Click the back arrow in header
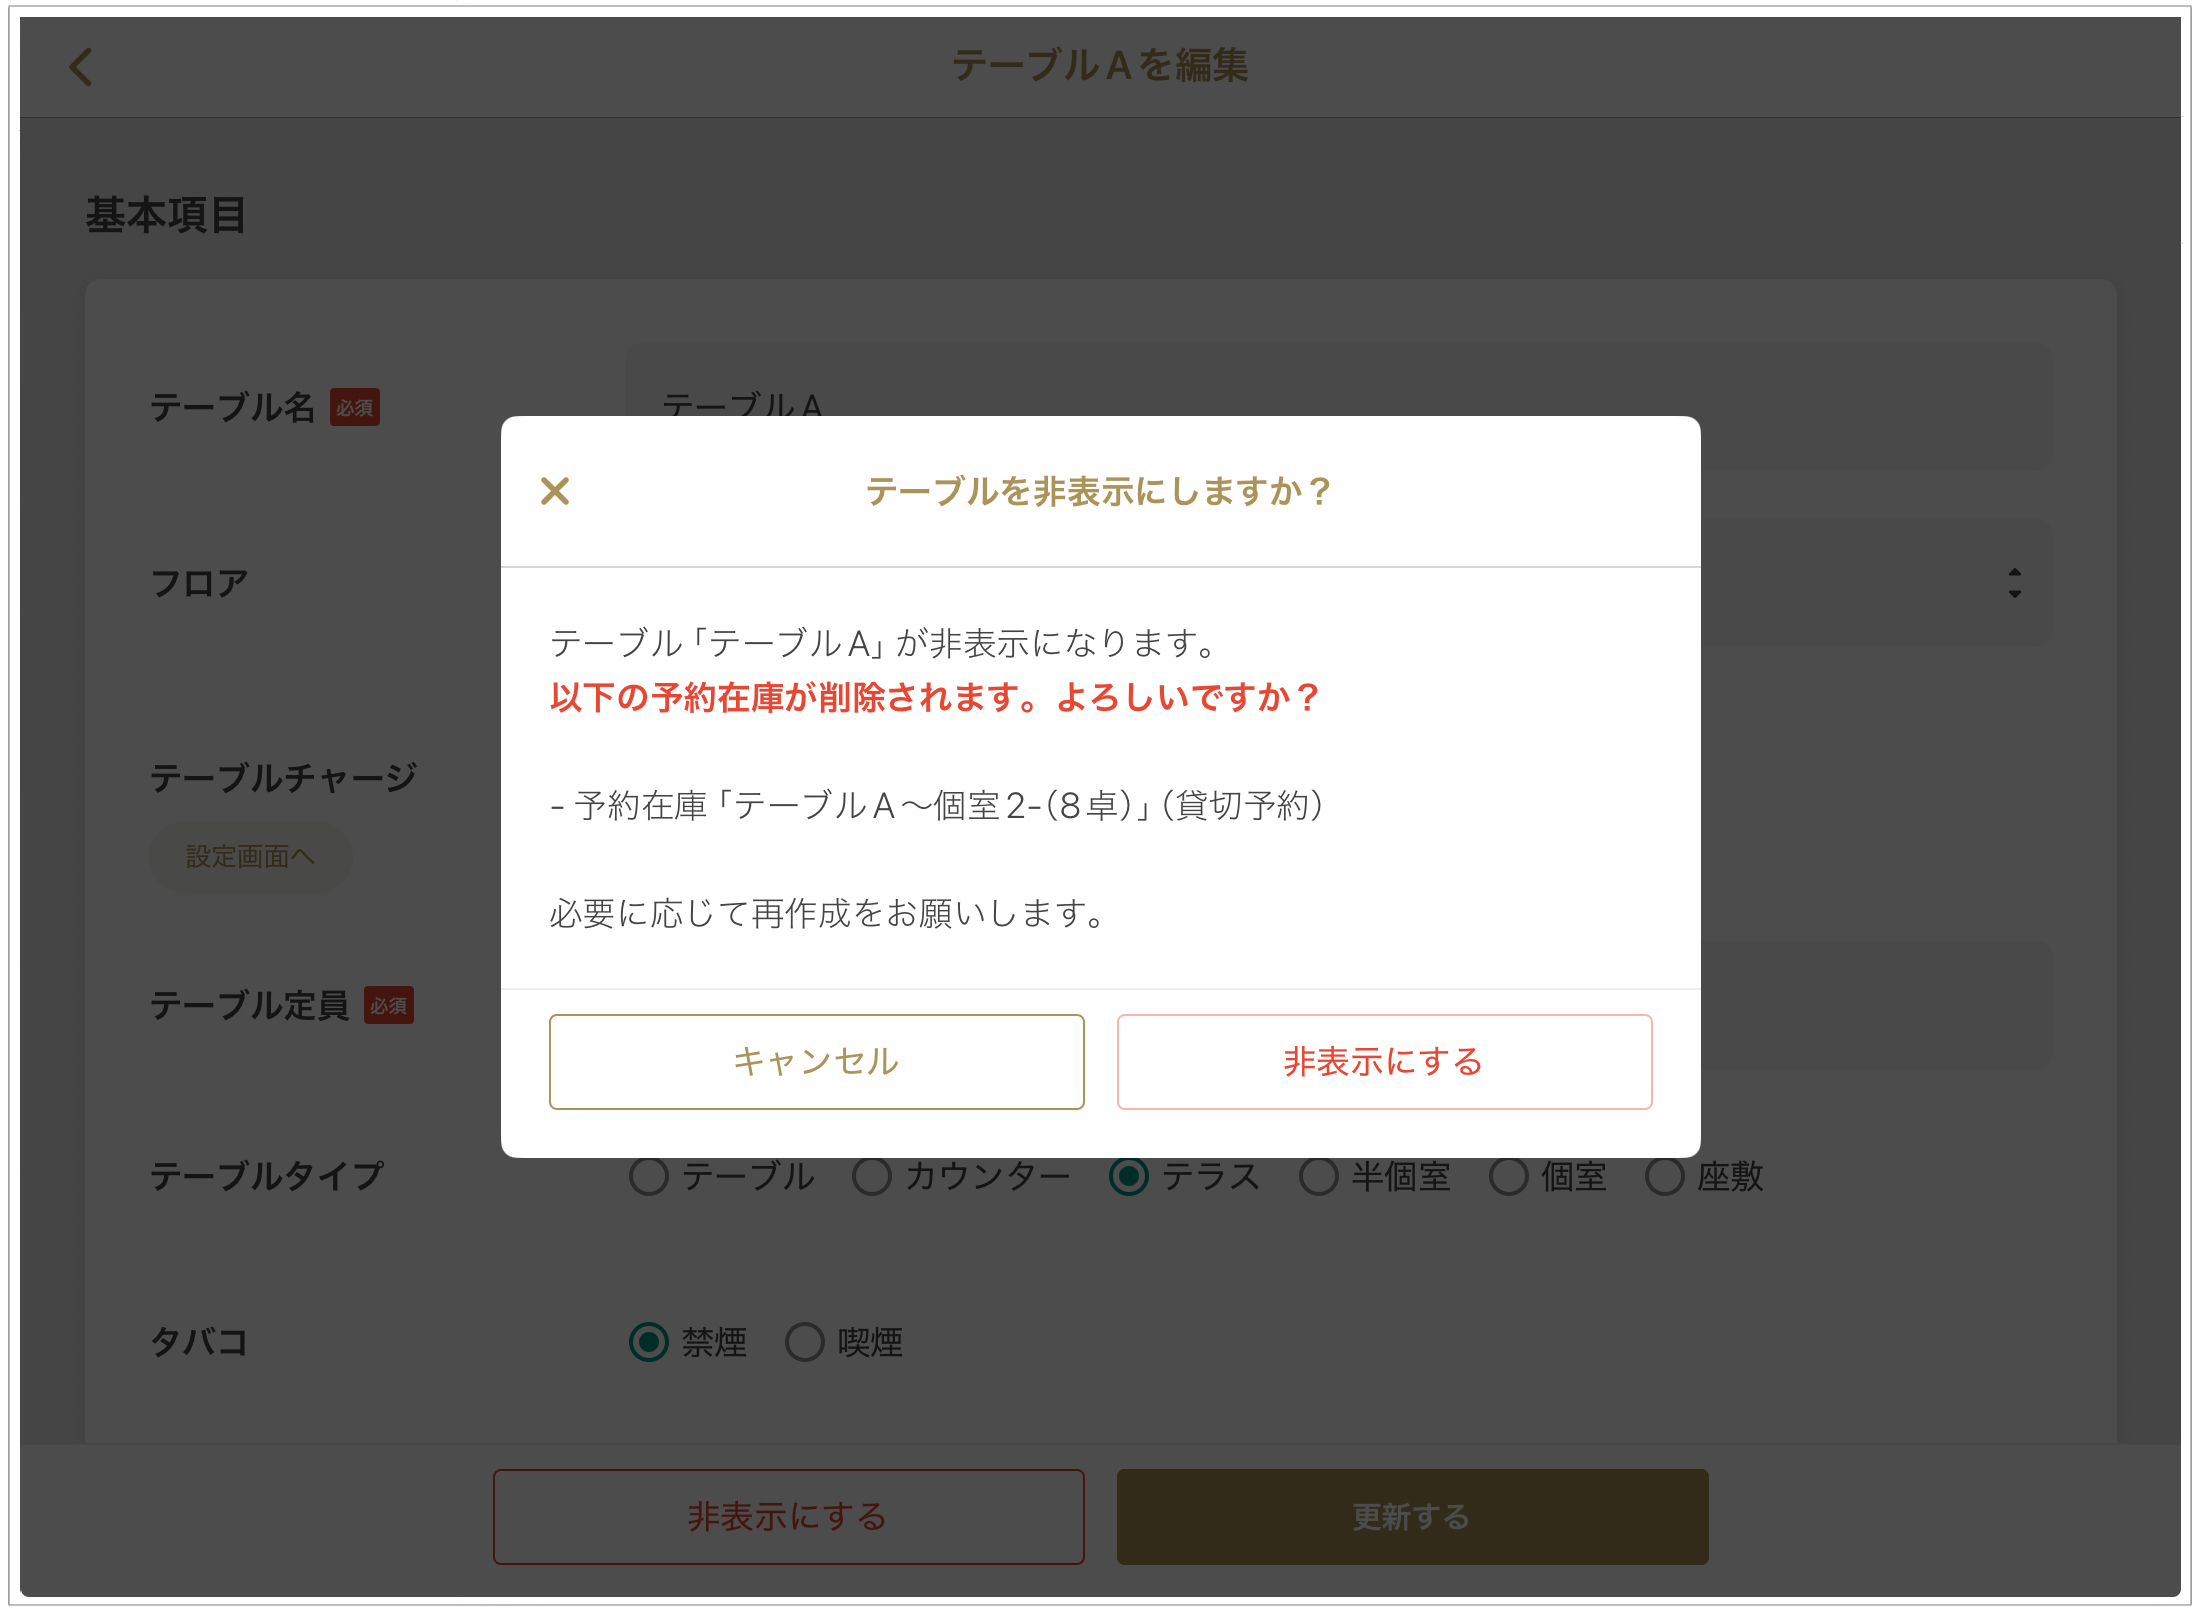 (81, 67)
